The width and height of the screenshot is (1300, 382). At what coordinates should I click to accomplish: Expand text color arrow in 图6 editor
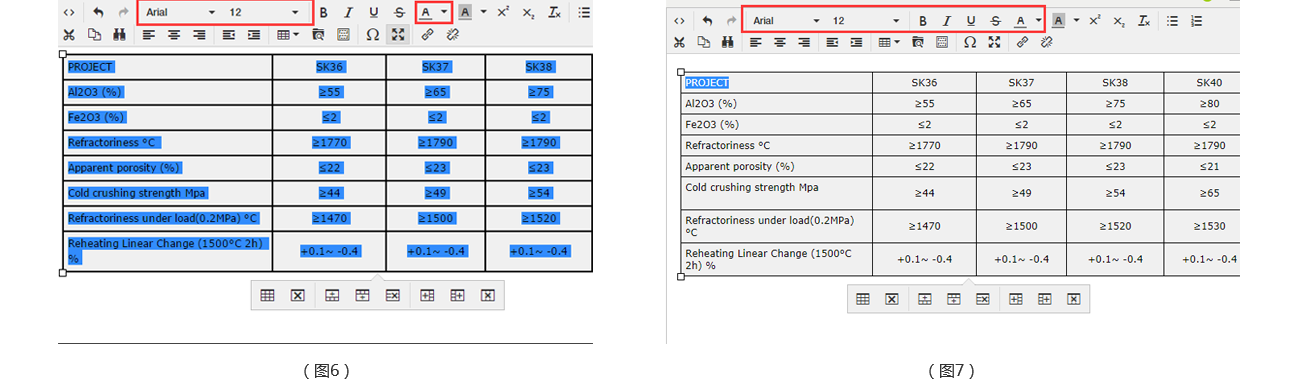point(444,13)
